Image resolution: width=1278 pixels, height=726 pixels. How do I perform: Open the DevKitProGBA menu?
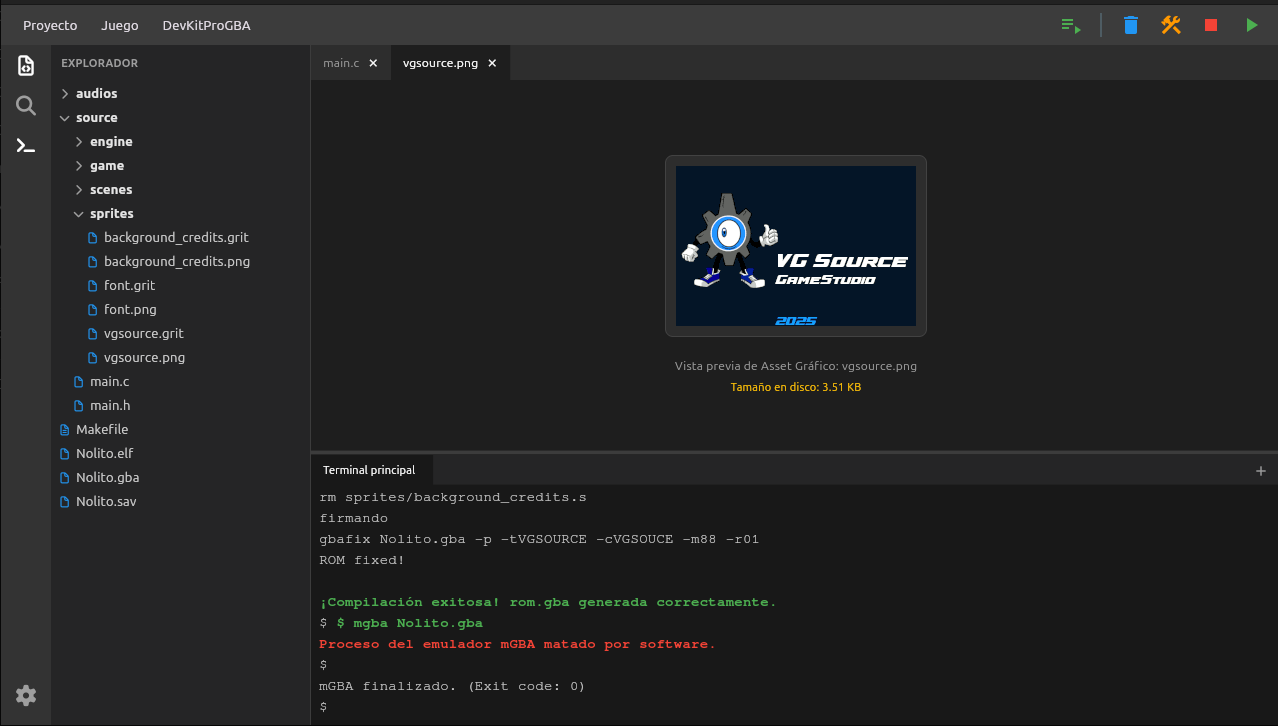click(206, 25)
